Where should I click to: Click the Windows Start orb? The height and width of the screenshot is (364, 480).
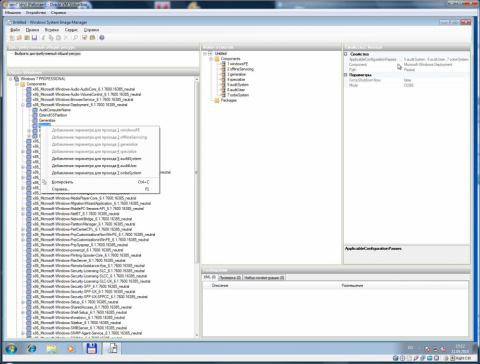tap(11, 349)
